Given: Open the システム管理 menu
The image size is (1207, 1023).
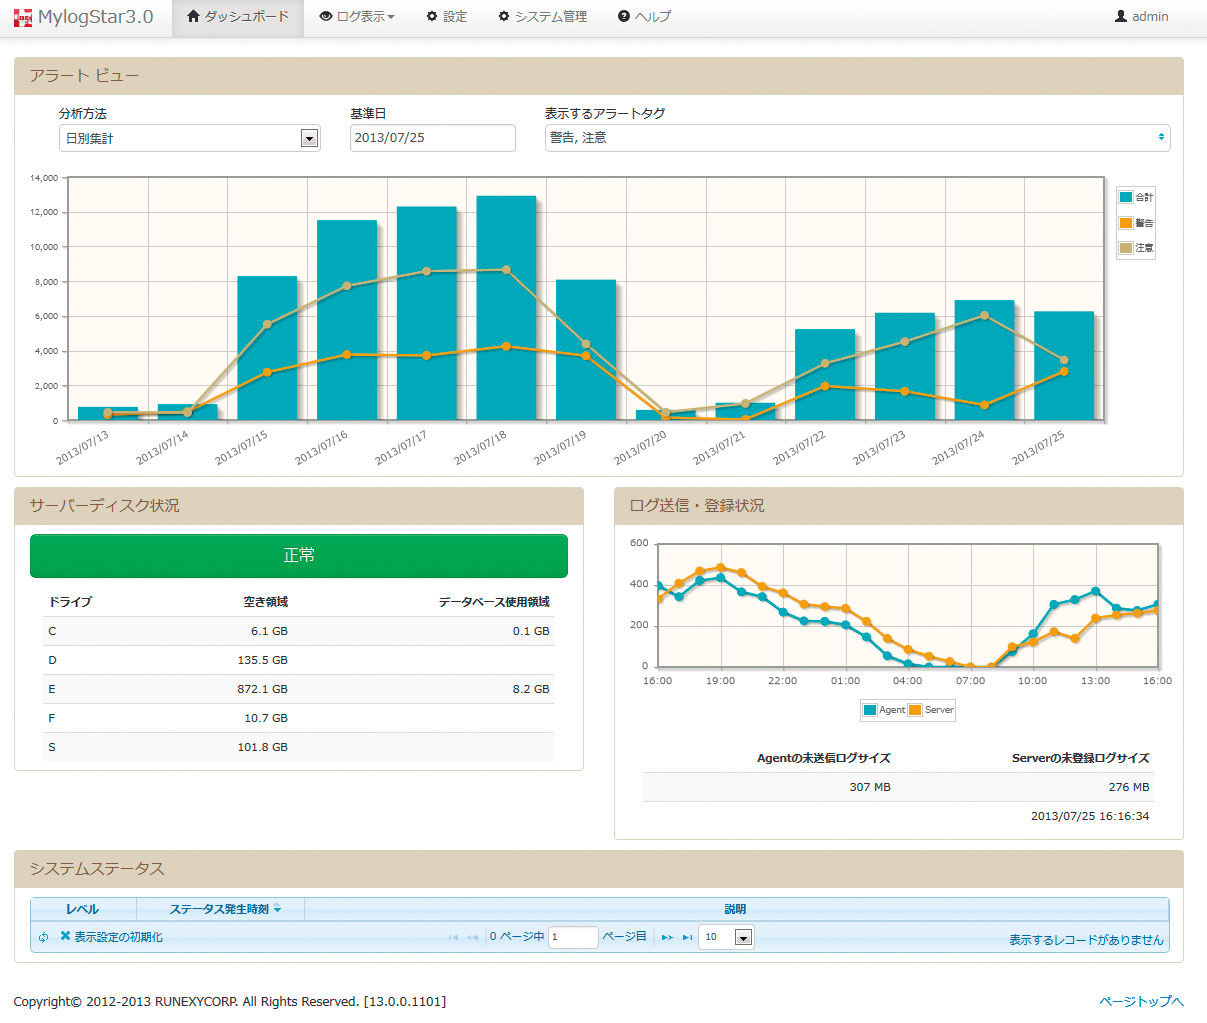Looking at the screenshot, I should [x=542, y=17].
